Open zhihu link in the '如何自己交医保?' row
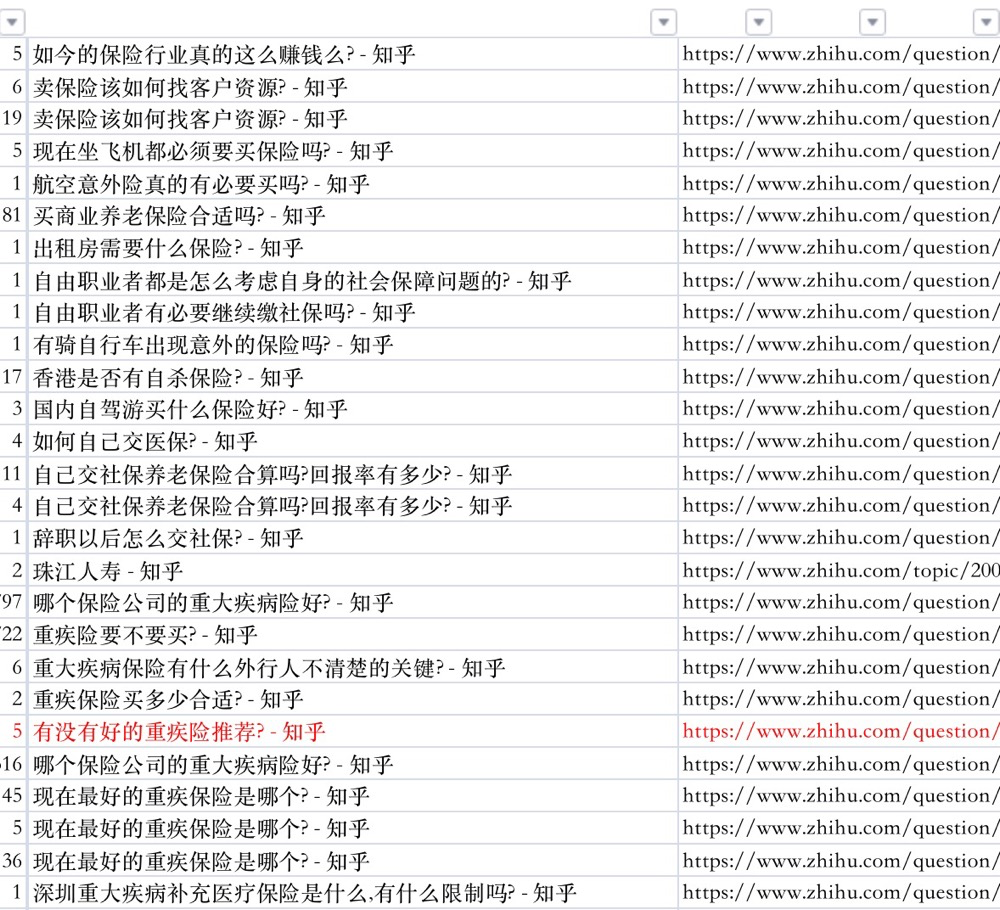This screenshot has height=910, width=1000. [x=841, y=441]
